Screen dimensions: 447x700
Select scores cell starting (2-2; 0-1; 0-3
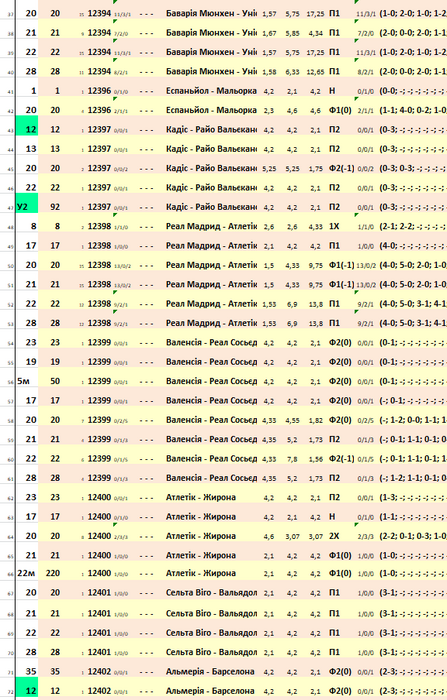[x=413, y=536]
